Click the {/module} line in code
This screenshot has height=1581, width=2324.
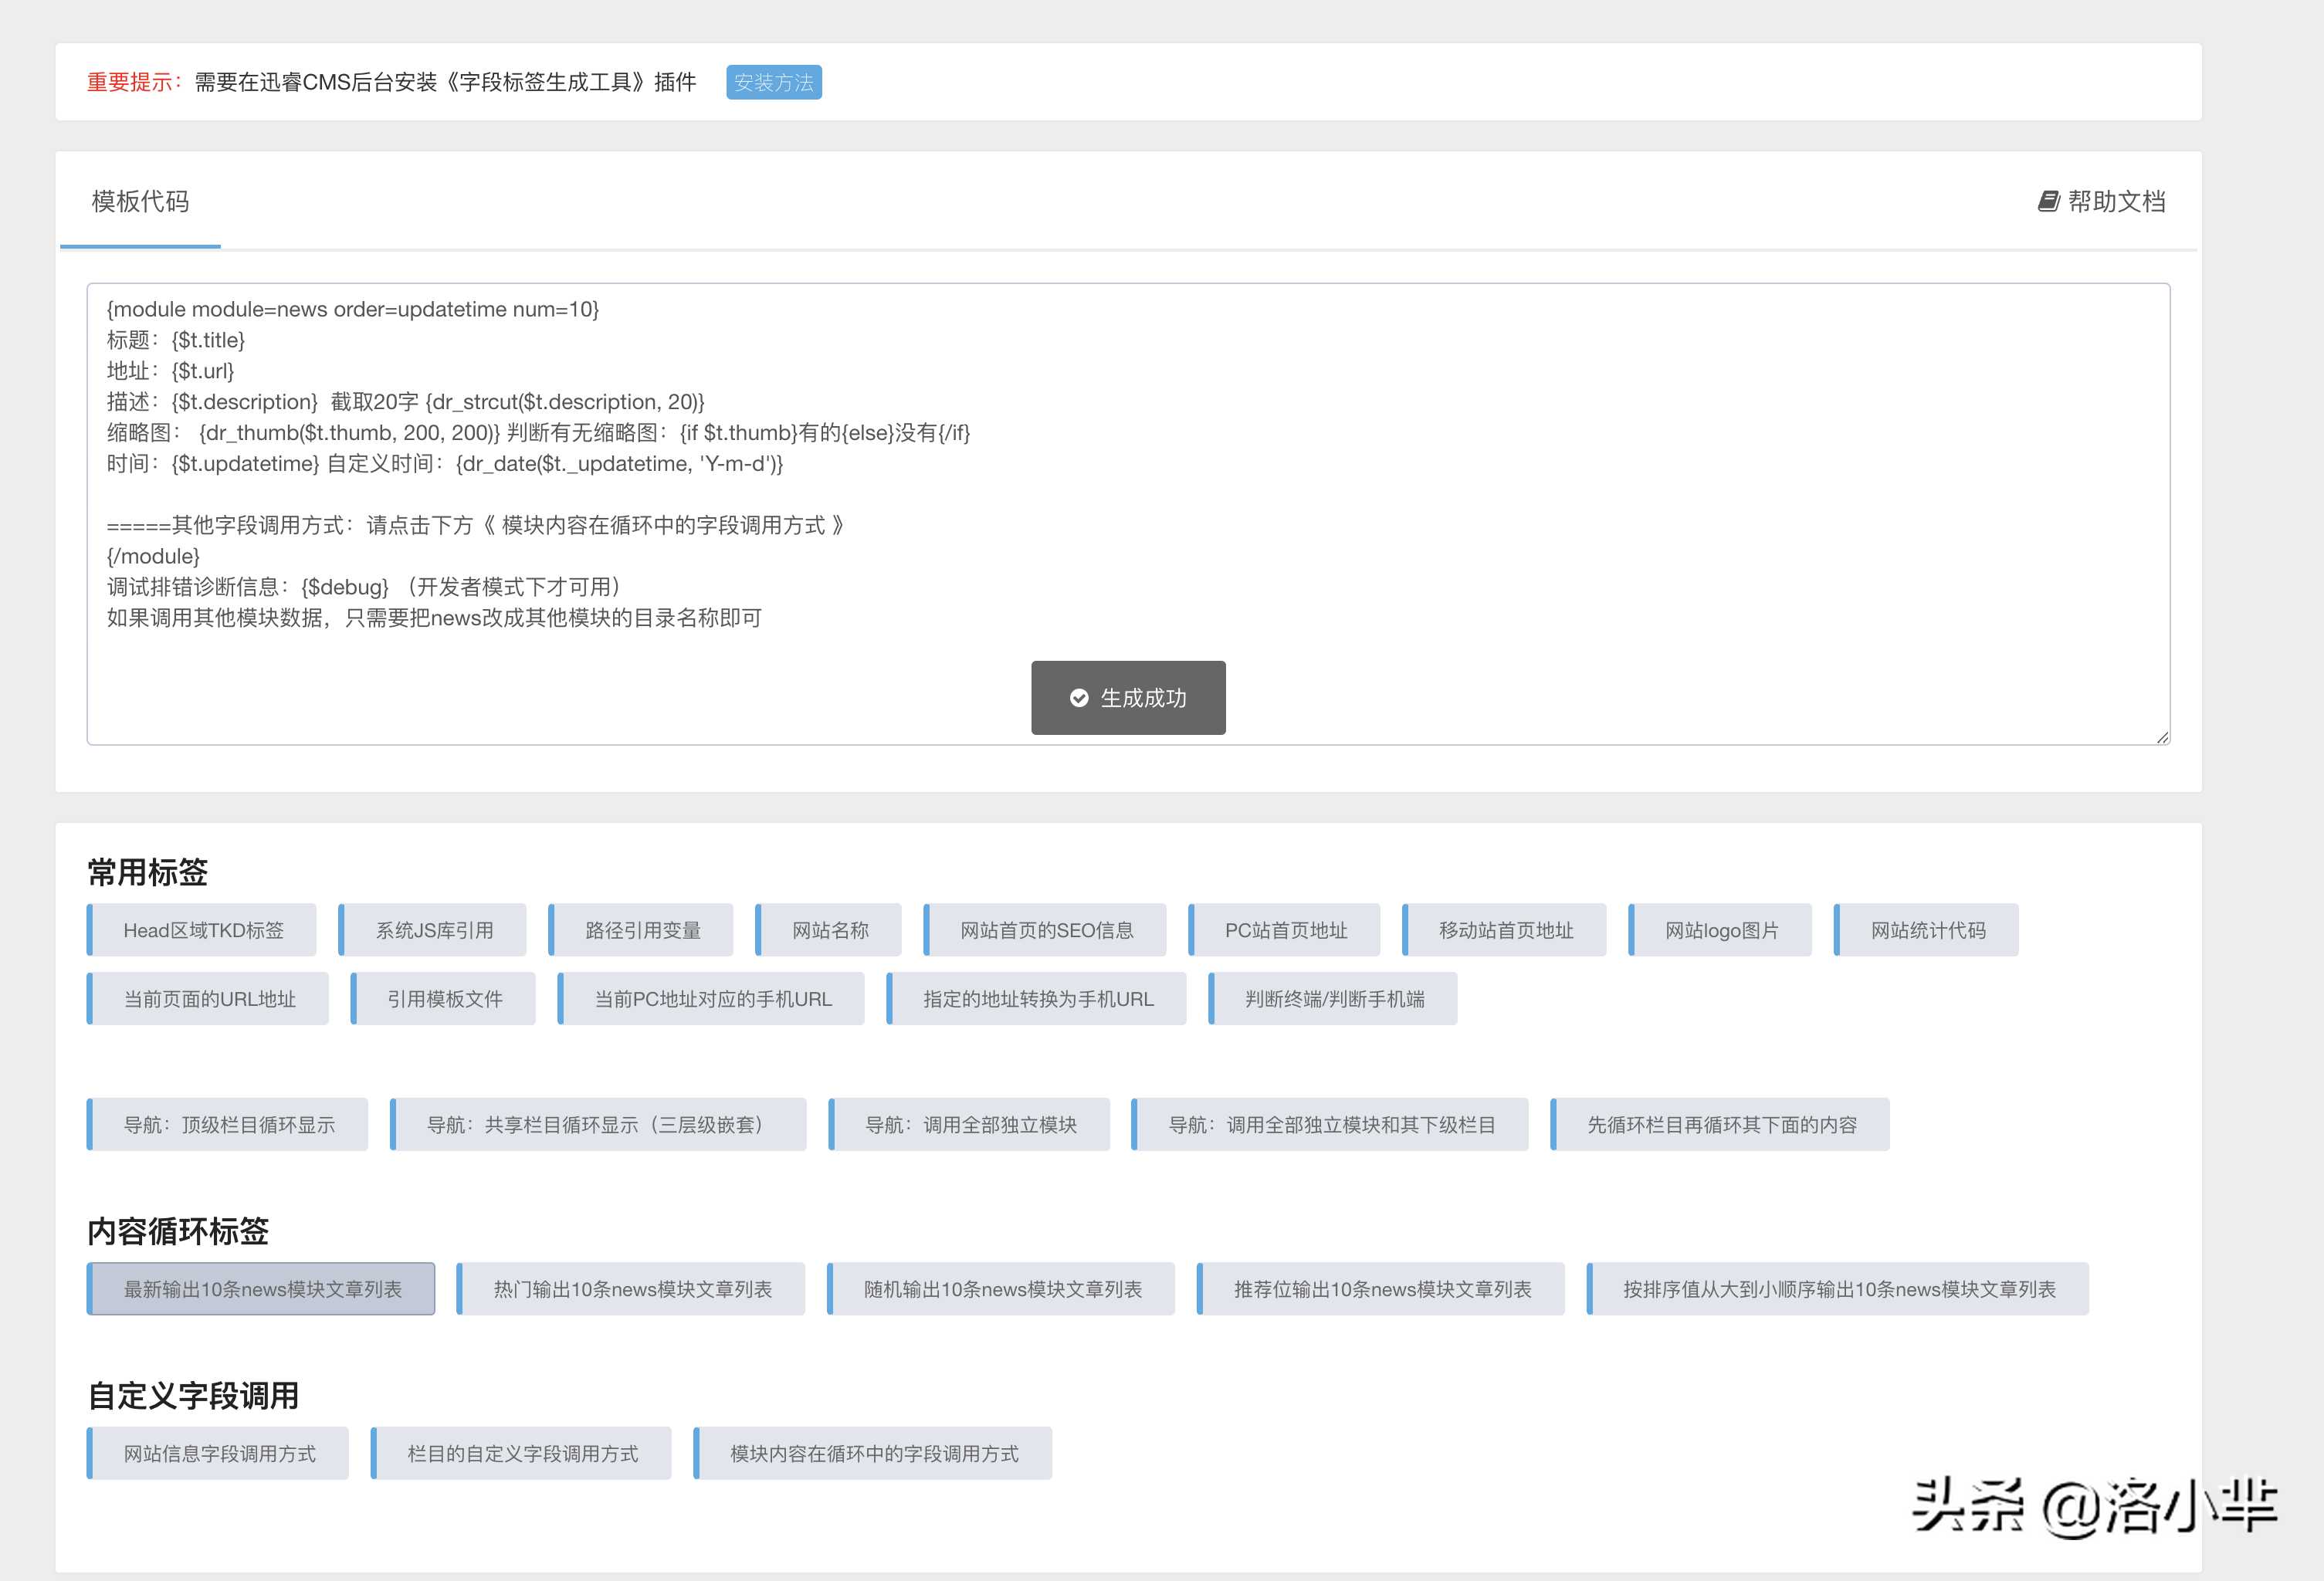pos(153,556)
